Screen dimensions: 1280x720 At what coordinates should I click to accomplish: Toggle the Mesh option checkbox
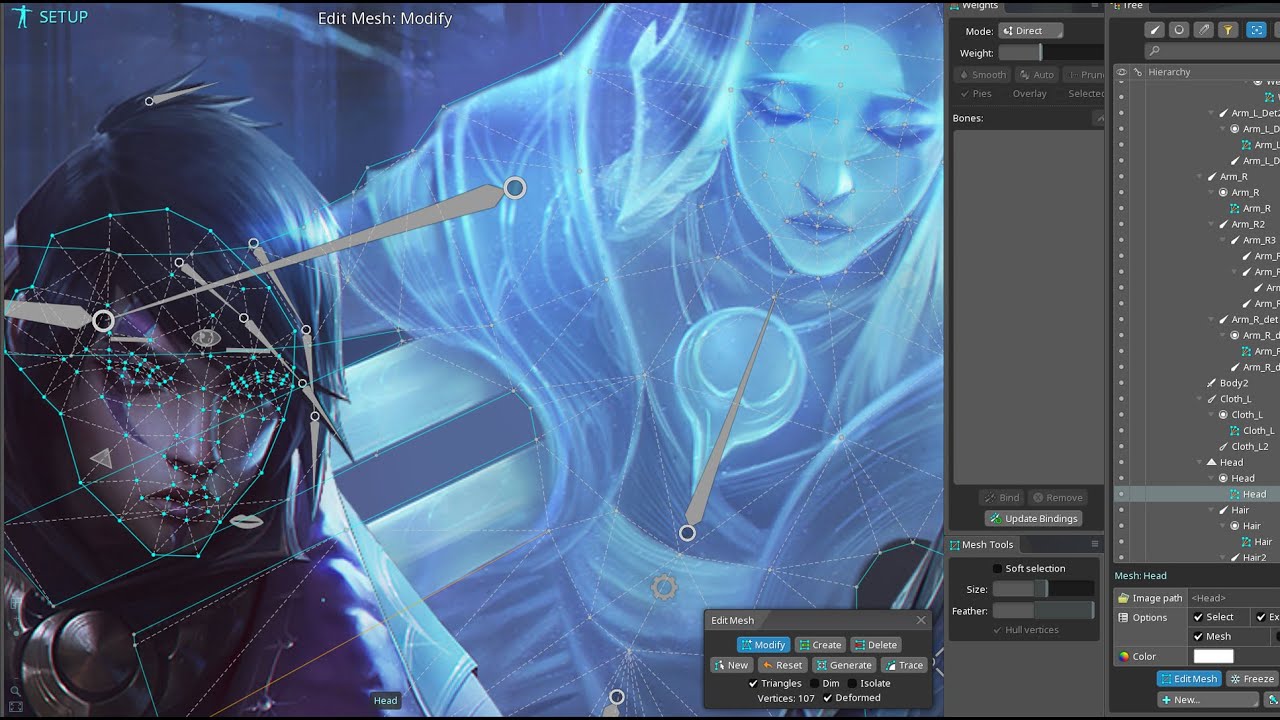tap(1198, 636)
